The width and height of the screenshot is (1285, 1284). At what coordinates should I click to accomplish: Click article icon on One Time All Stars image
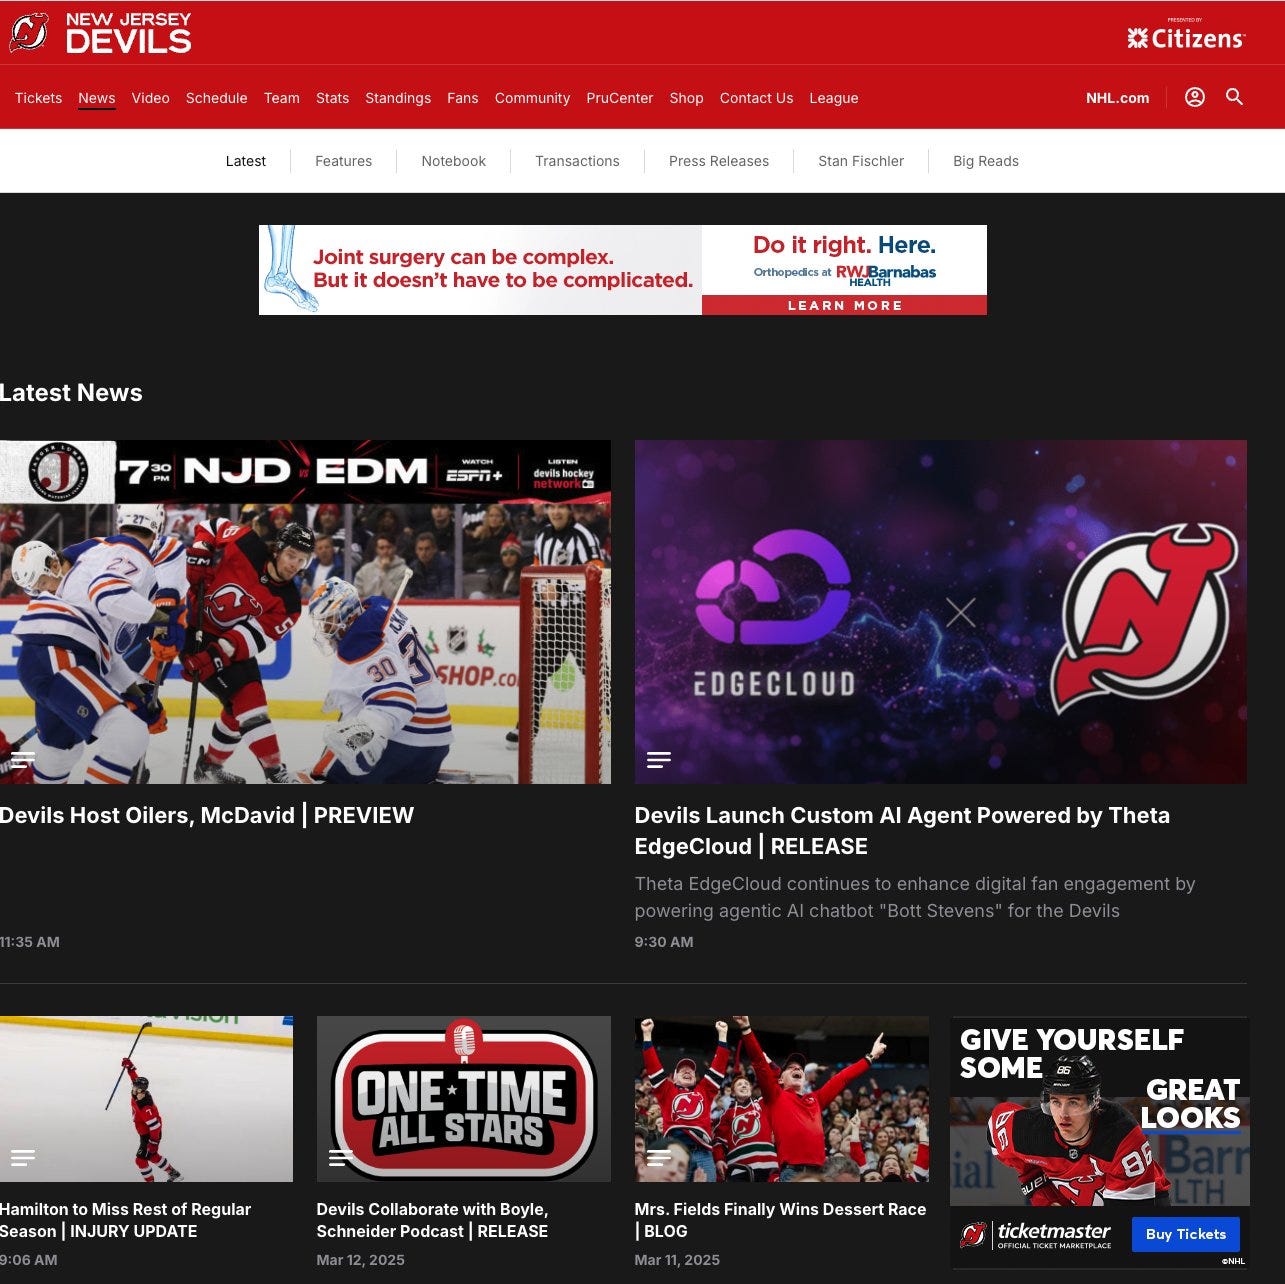click(341, 1158)
